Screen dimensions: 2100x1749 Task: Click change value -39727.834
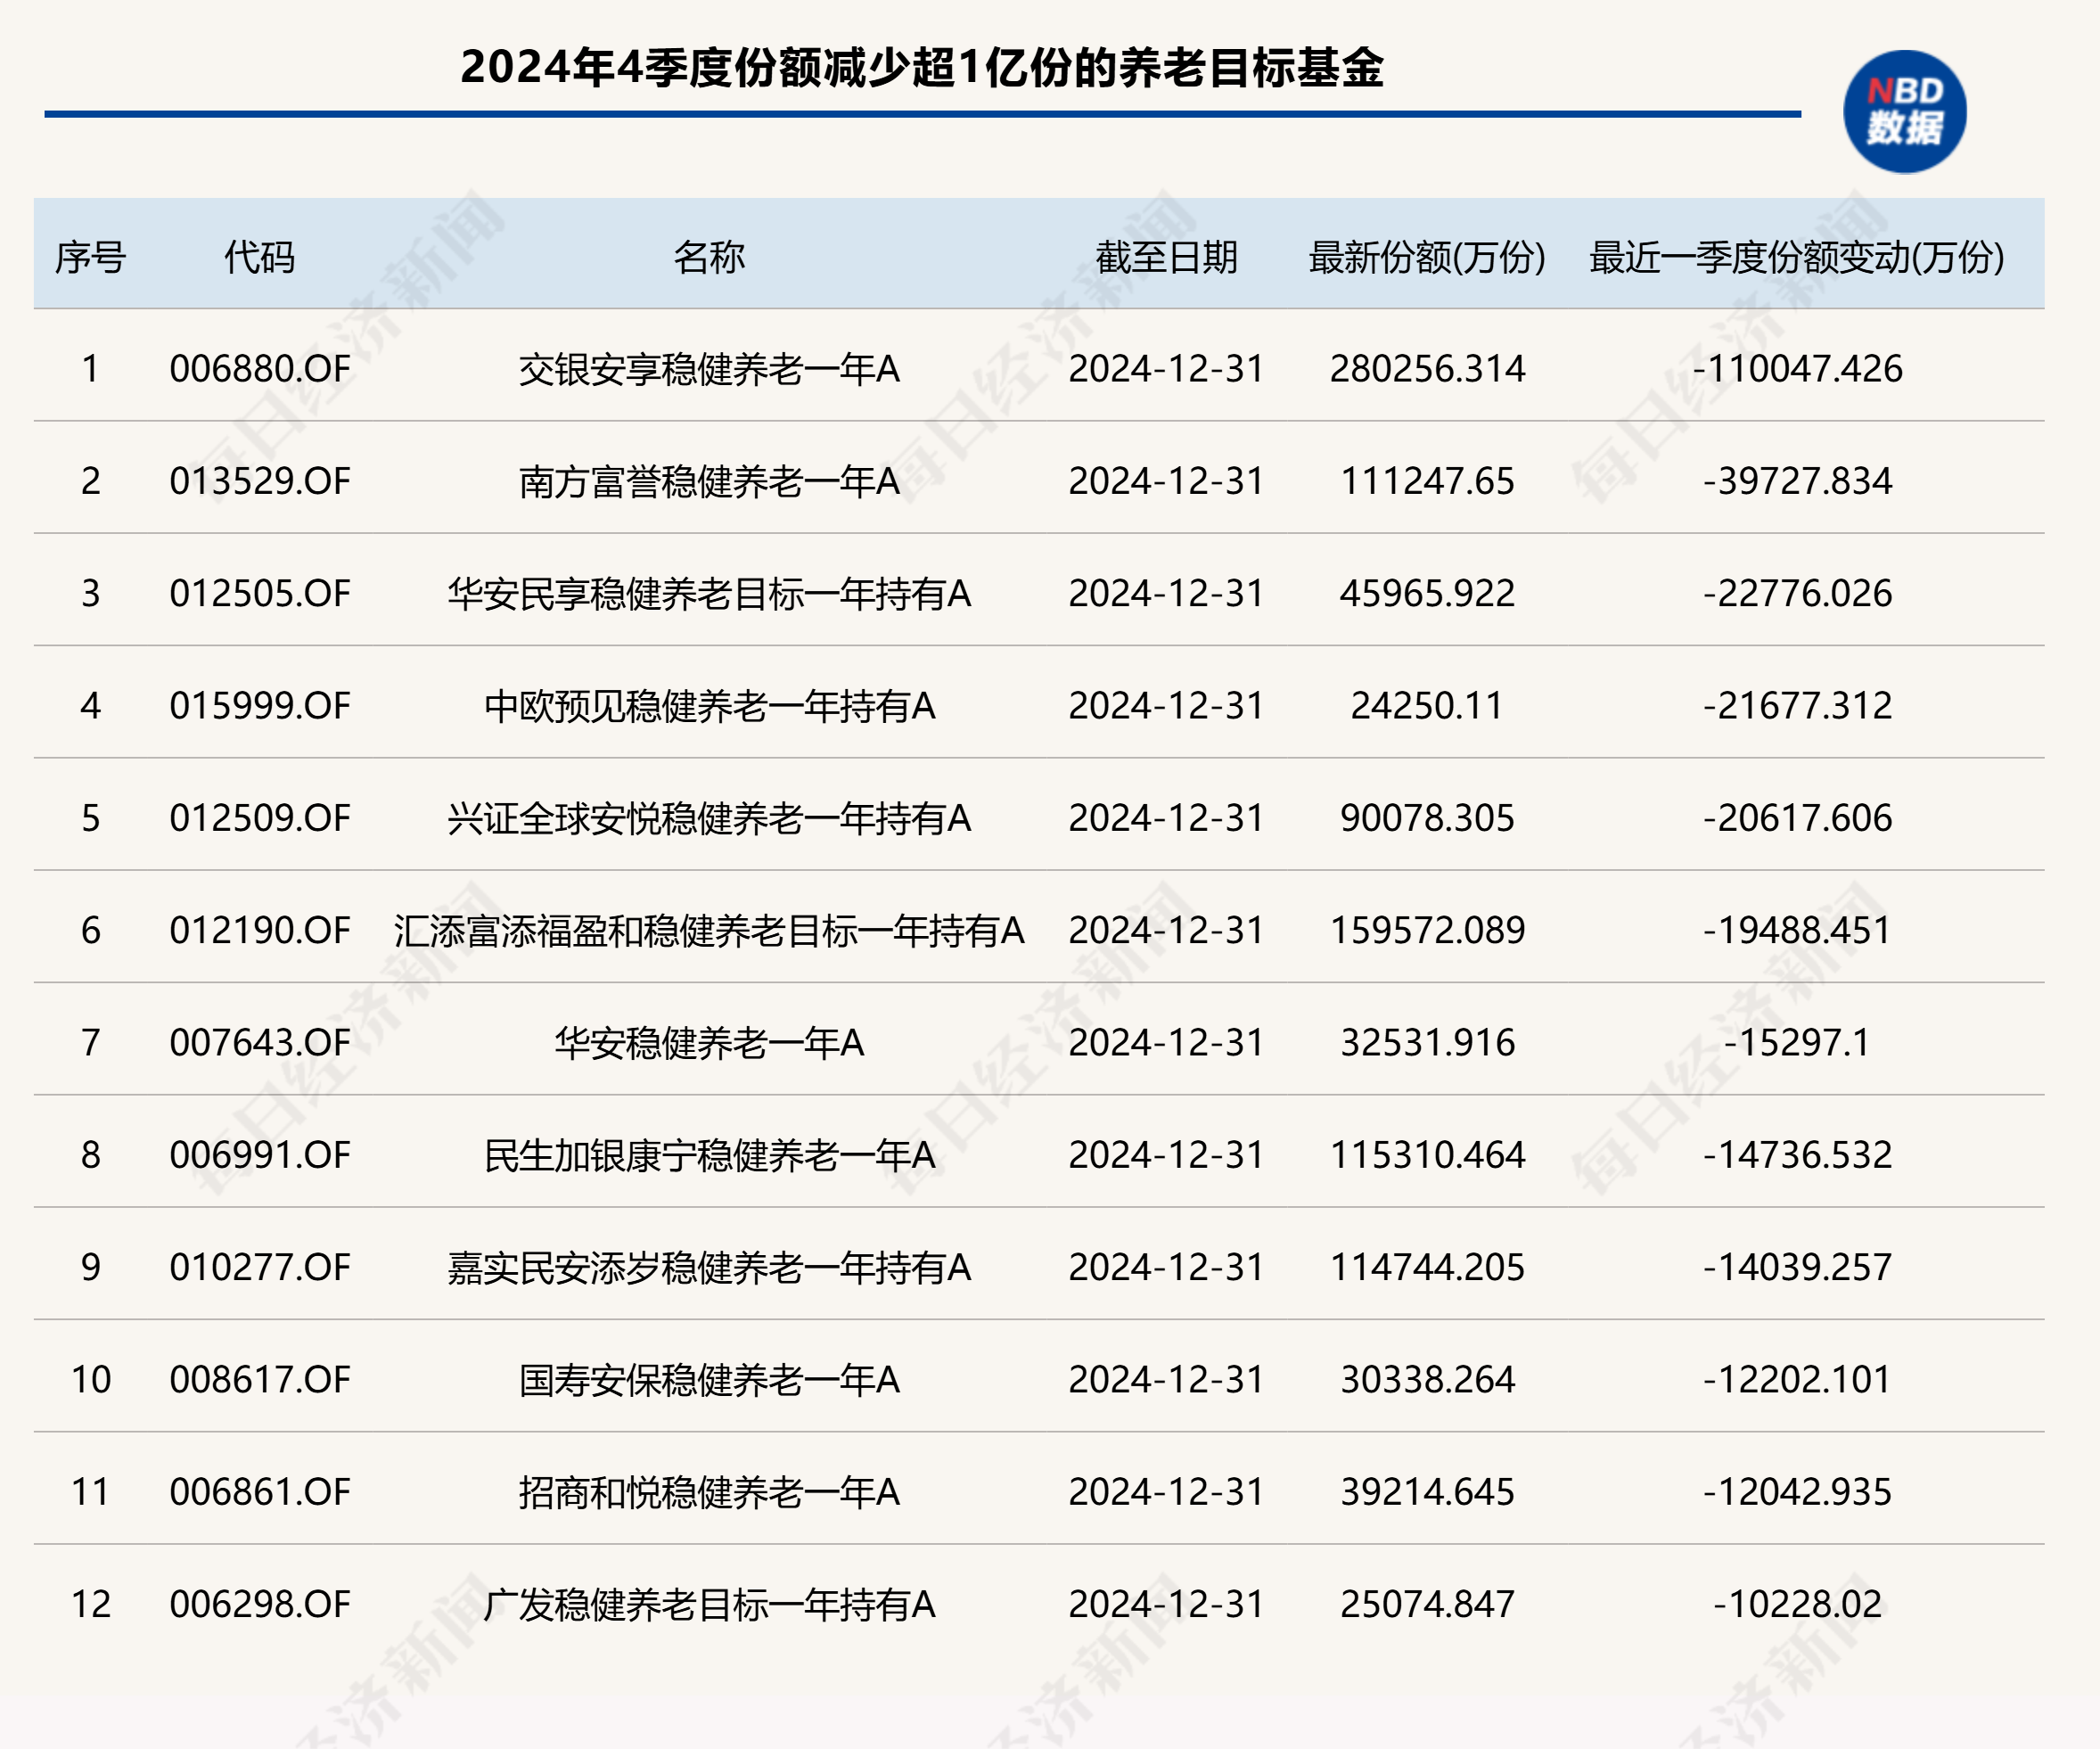1797,481
